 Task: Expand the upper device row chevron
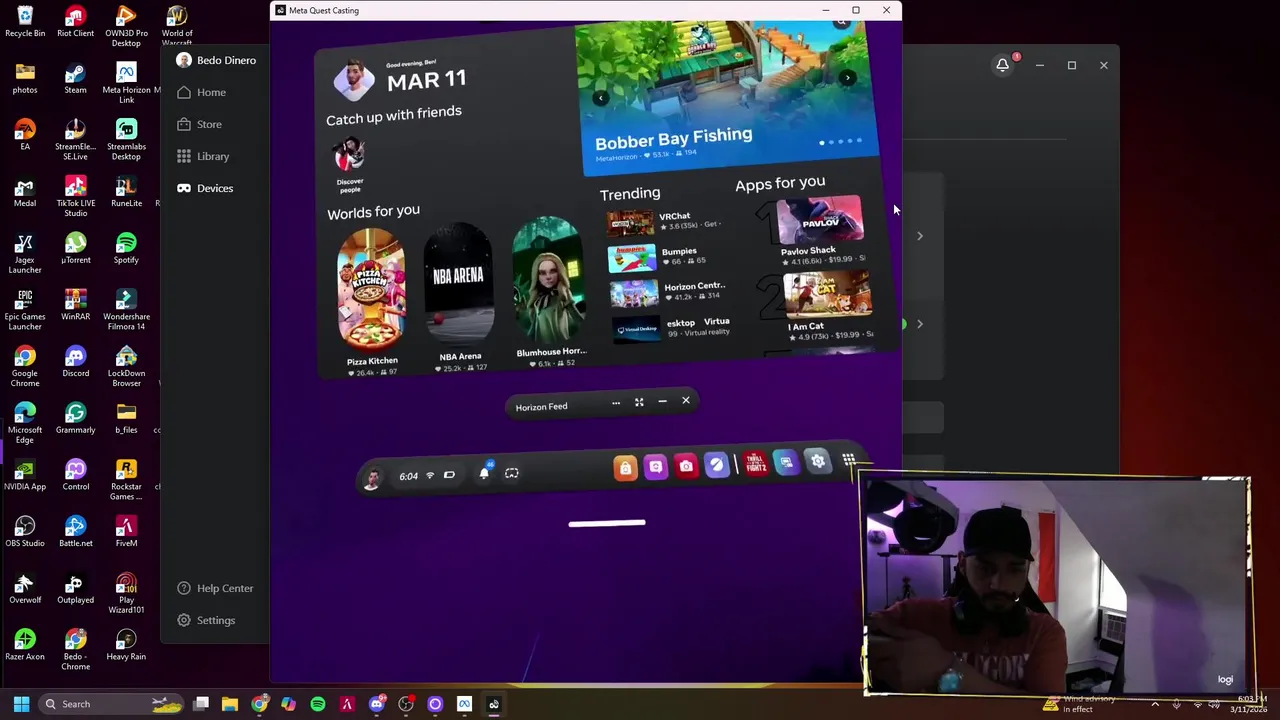point(920,236)
